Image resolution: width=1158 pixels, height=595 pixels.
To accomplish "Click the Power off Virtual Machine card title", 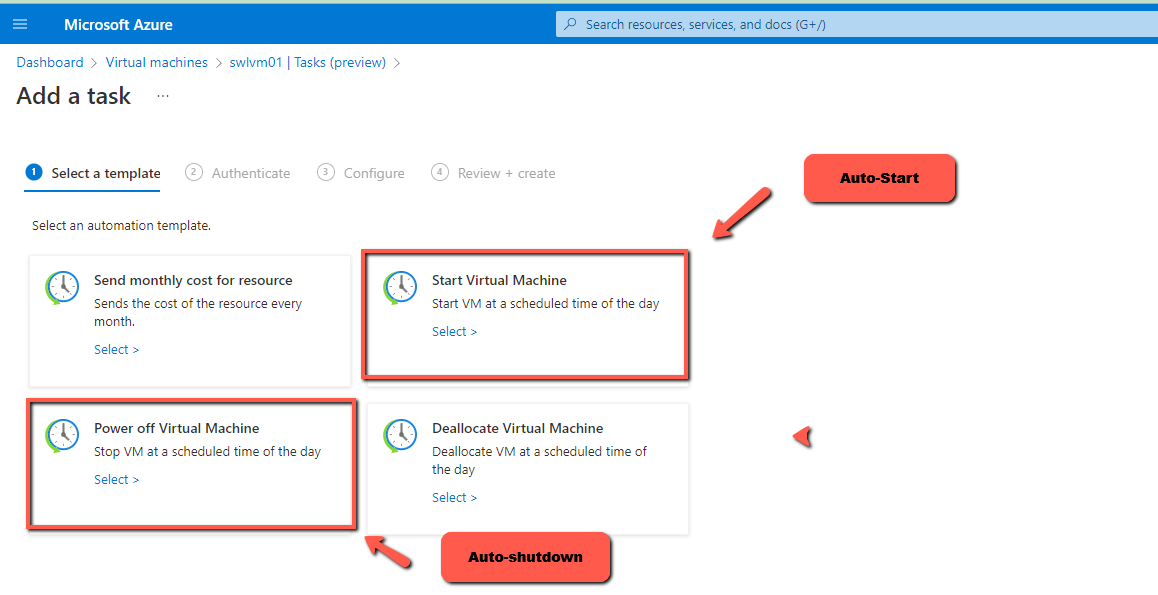I will tap(177, 428).
